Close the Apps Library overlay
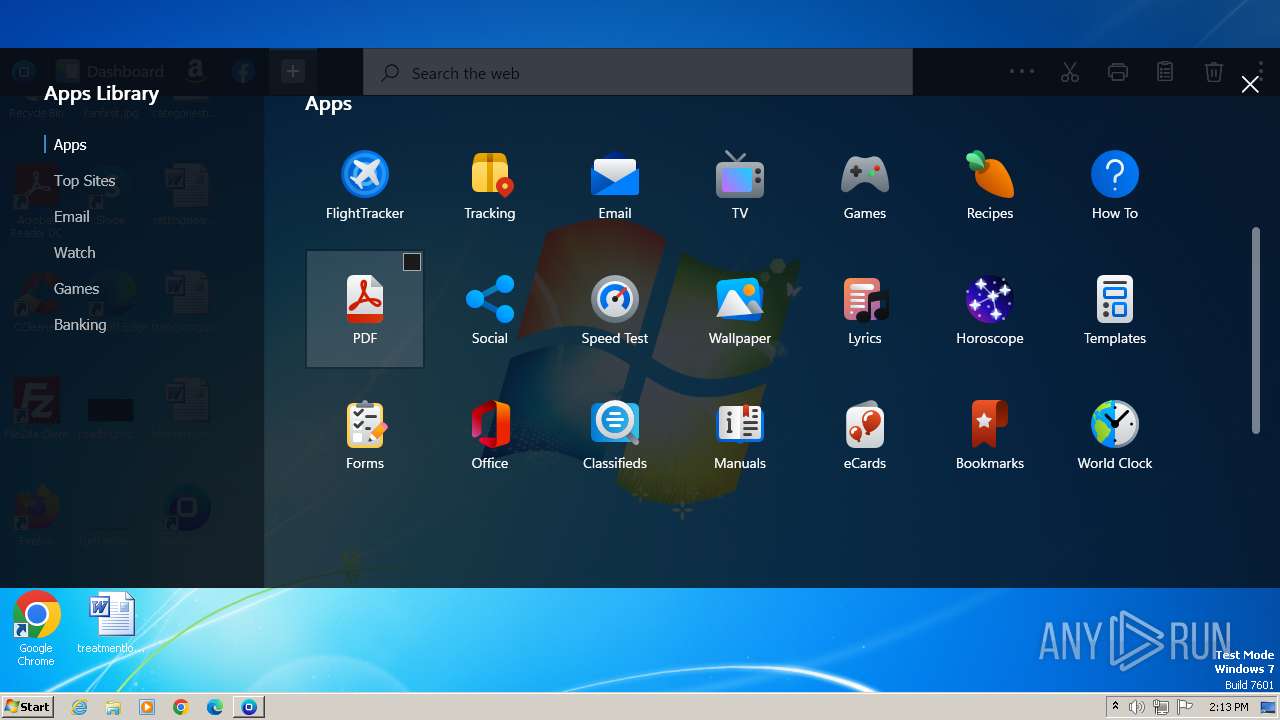Image resolution: width=1280 pixels, height=720 pixels. [1250, 84]
